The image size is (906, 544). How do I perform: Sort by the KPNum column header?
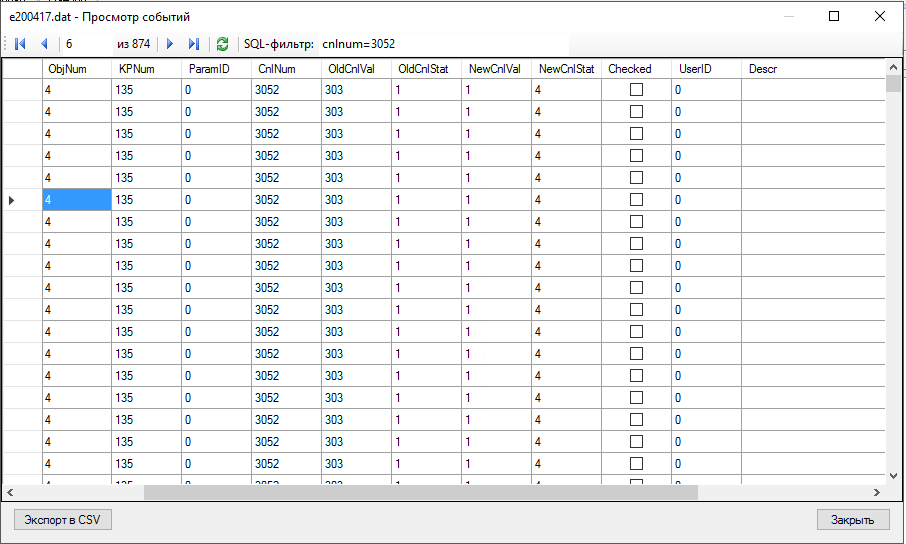[147, 69]
